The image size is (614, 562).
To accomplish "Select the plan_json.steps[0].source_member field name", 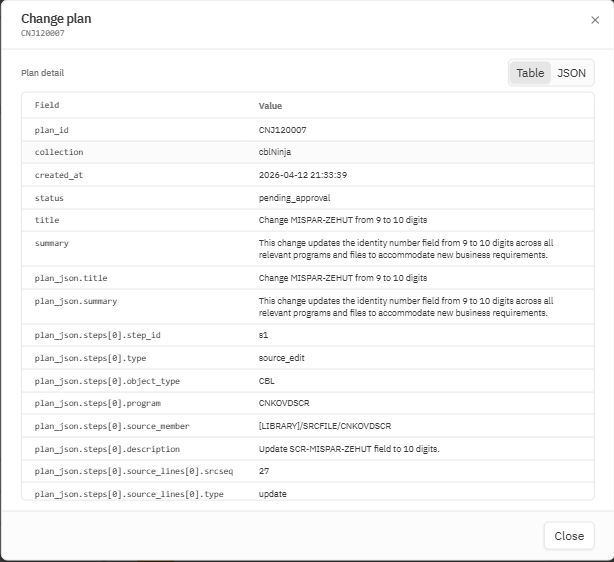I will pos(112,426).
